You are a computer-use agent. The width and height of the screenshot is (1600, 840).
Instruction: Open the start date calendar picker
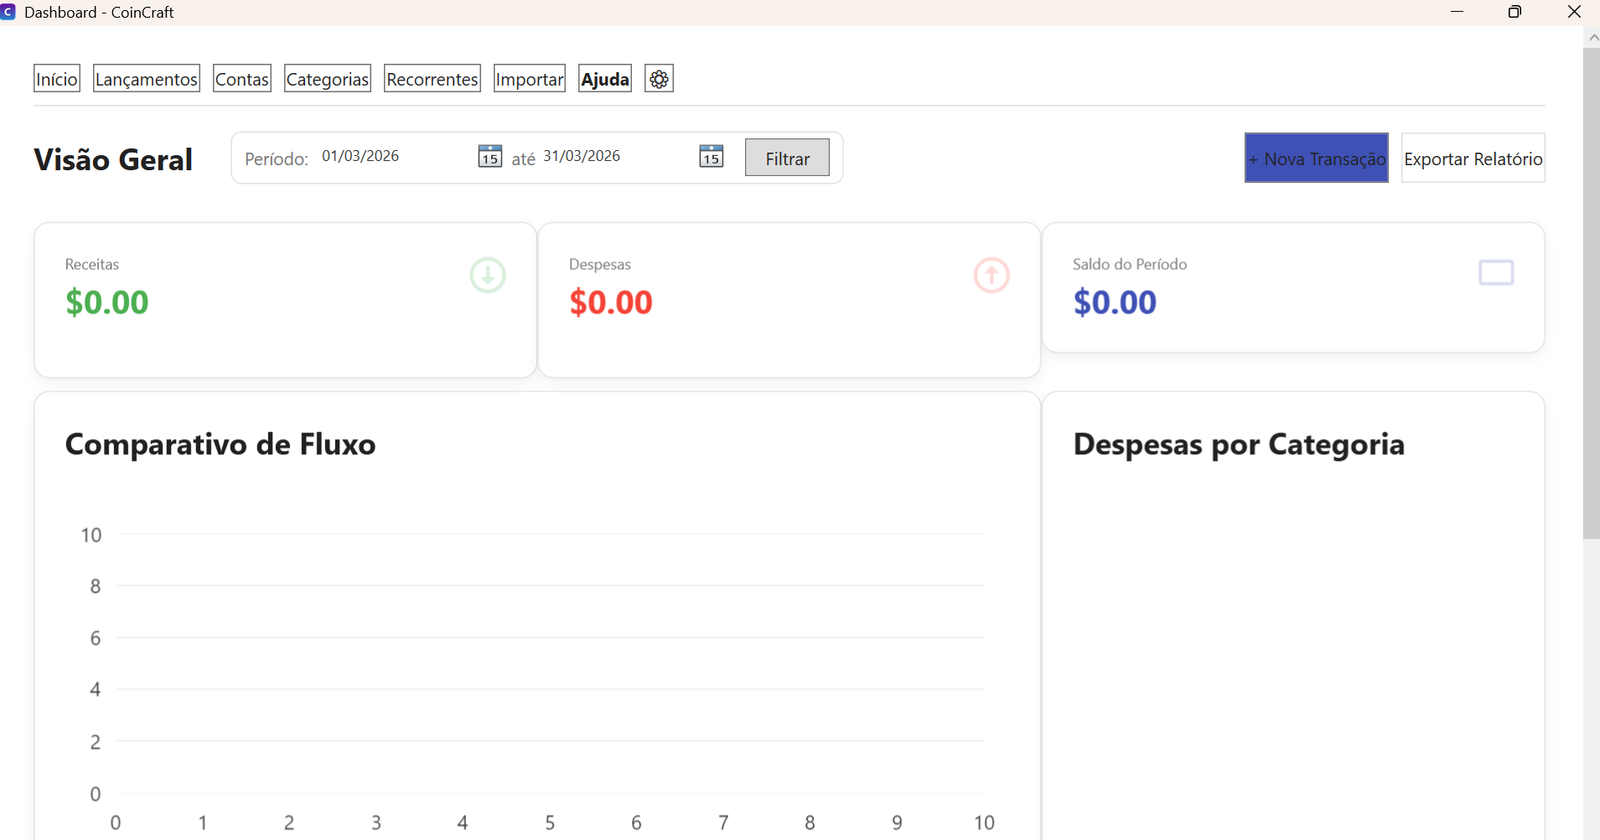(489, 157)
